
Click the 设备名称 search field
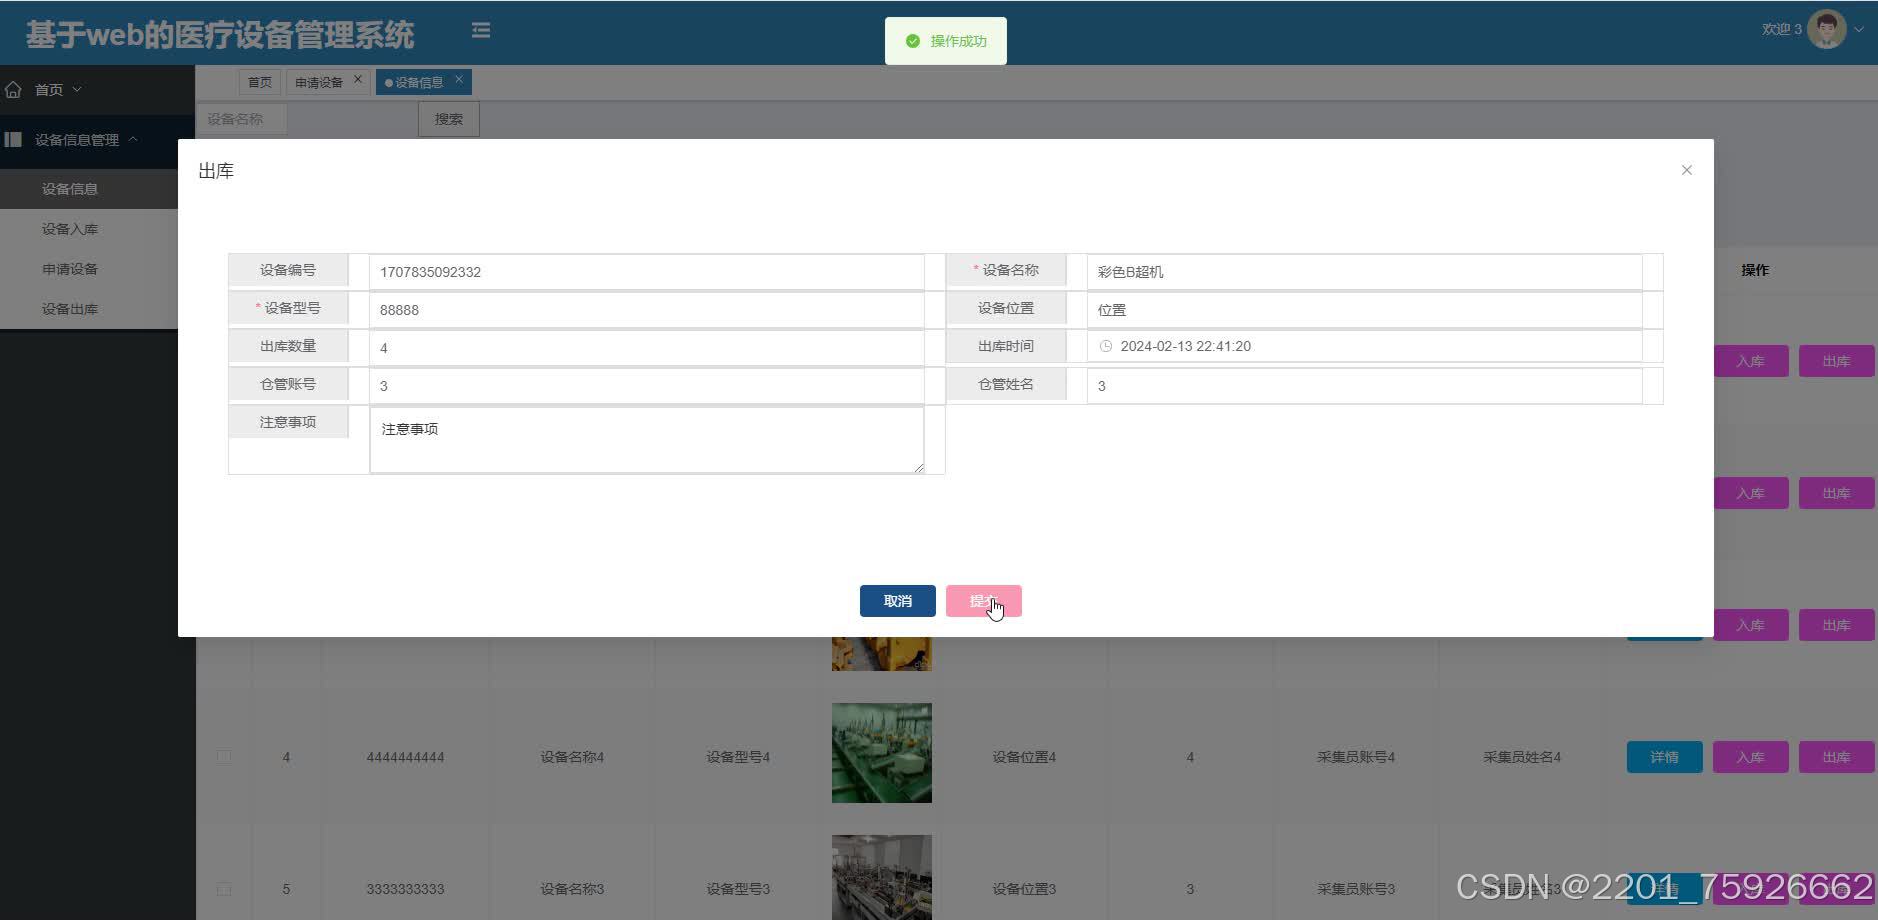coord(242,119)
